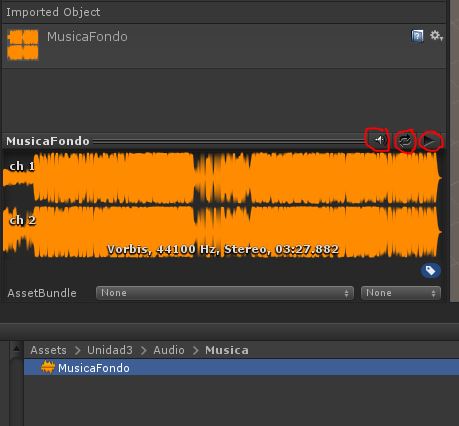Image resolution: width=459 pixels, height=426 pixels.
Task: Toggle auto-play audio speaker icon
Action: point(379,140)
